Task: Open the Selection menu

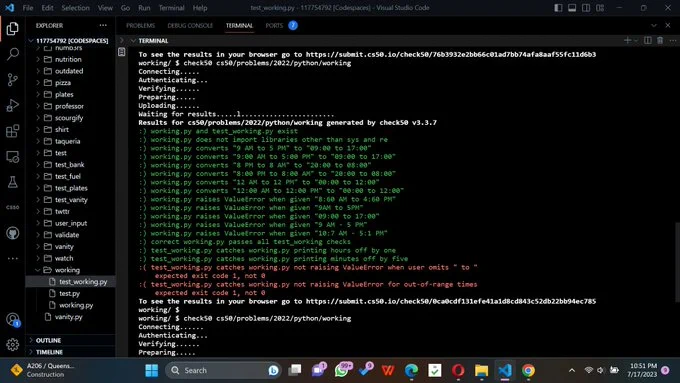Action: (x=75, y=8)
